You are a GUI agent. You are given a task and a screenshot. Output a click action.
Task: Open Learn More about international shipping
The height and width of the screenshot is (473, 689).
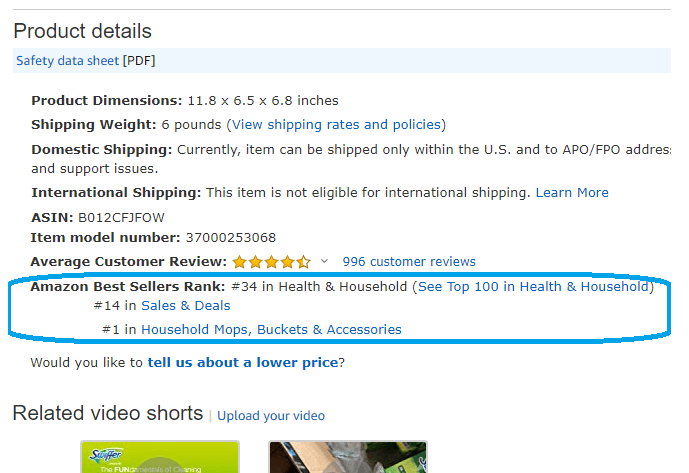coord(572,193)
